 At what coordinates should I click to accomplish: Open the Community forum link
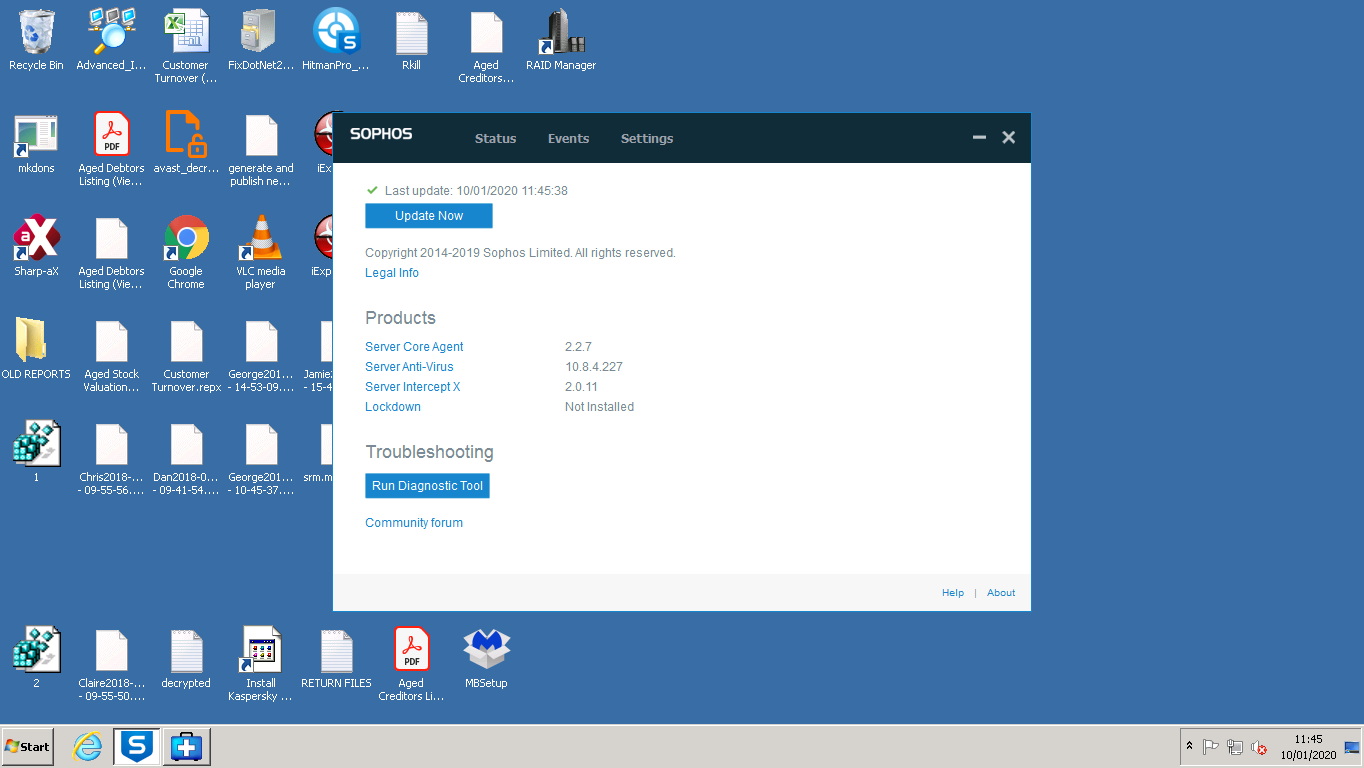[414, 523]
